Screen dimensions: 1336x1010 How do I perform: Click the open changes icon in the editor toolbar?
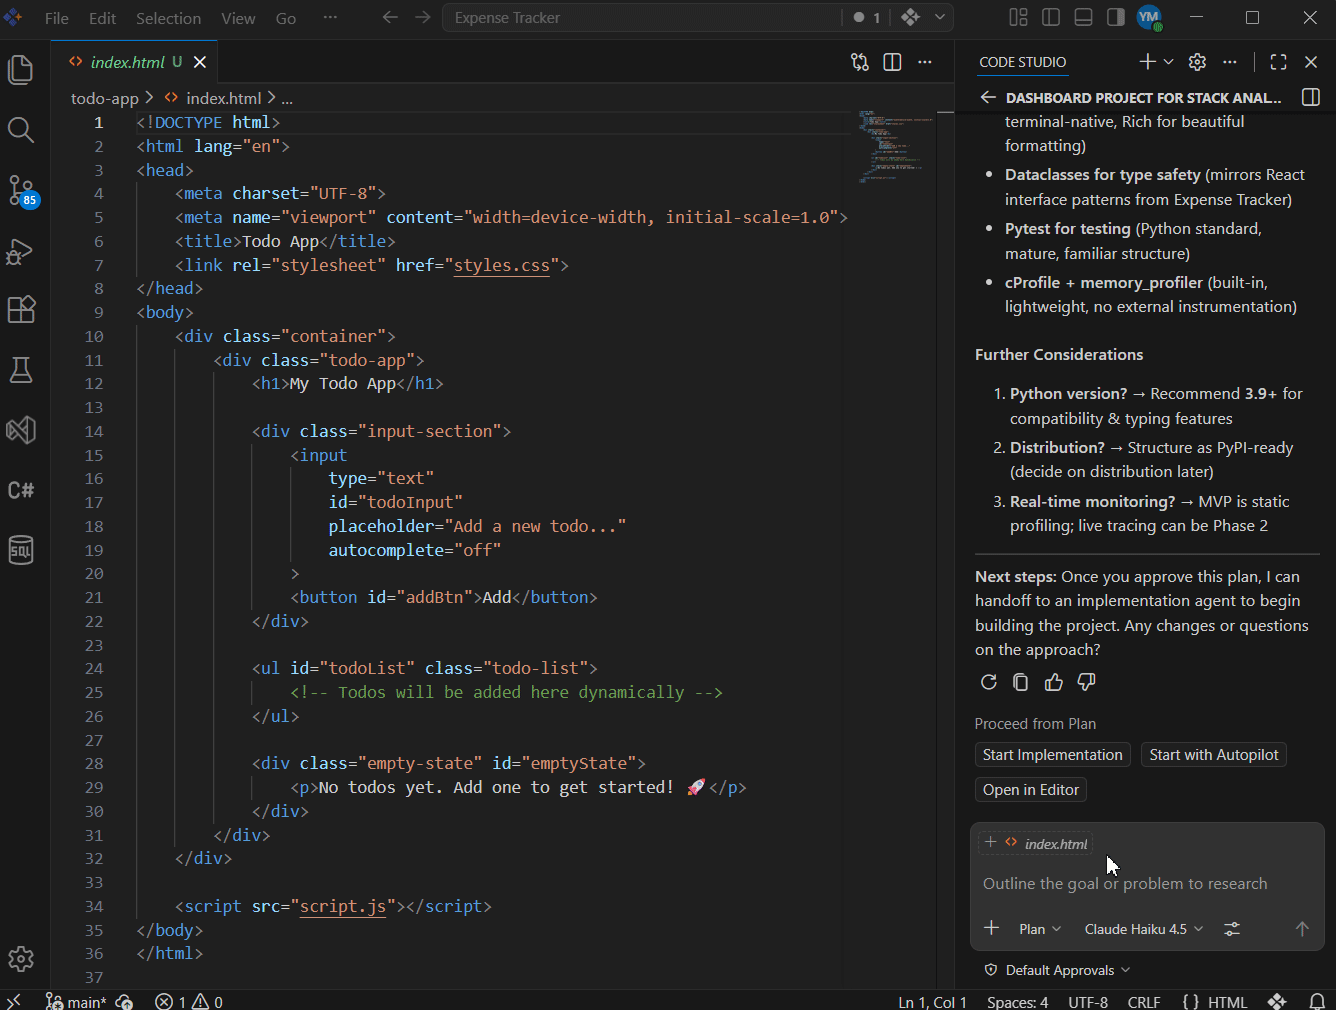860,62
